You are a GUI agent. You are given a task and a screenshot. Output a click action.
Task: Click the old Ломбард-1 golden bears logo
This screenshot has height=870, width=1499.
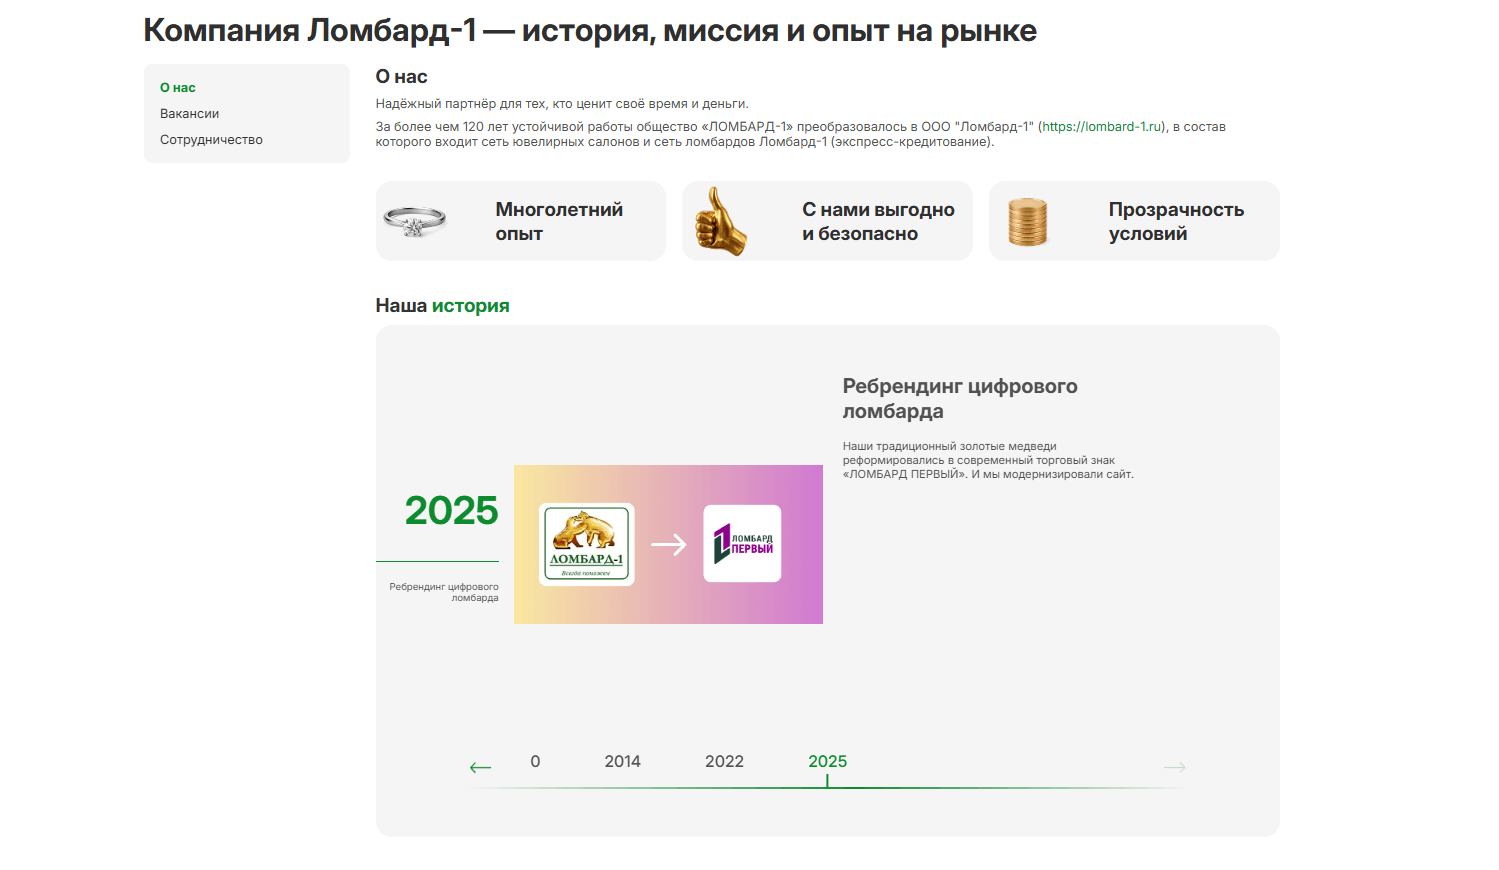587,544
